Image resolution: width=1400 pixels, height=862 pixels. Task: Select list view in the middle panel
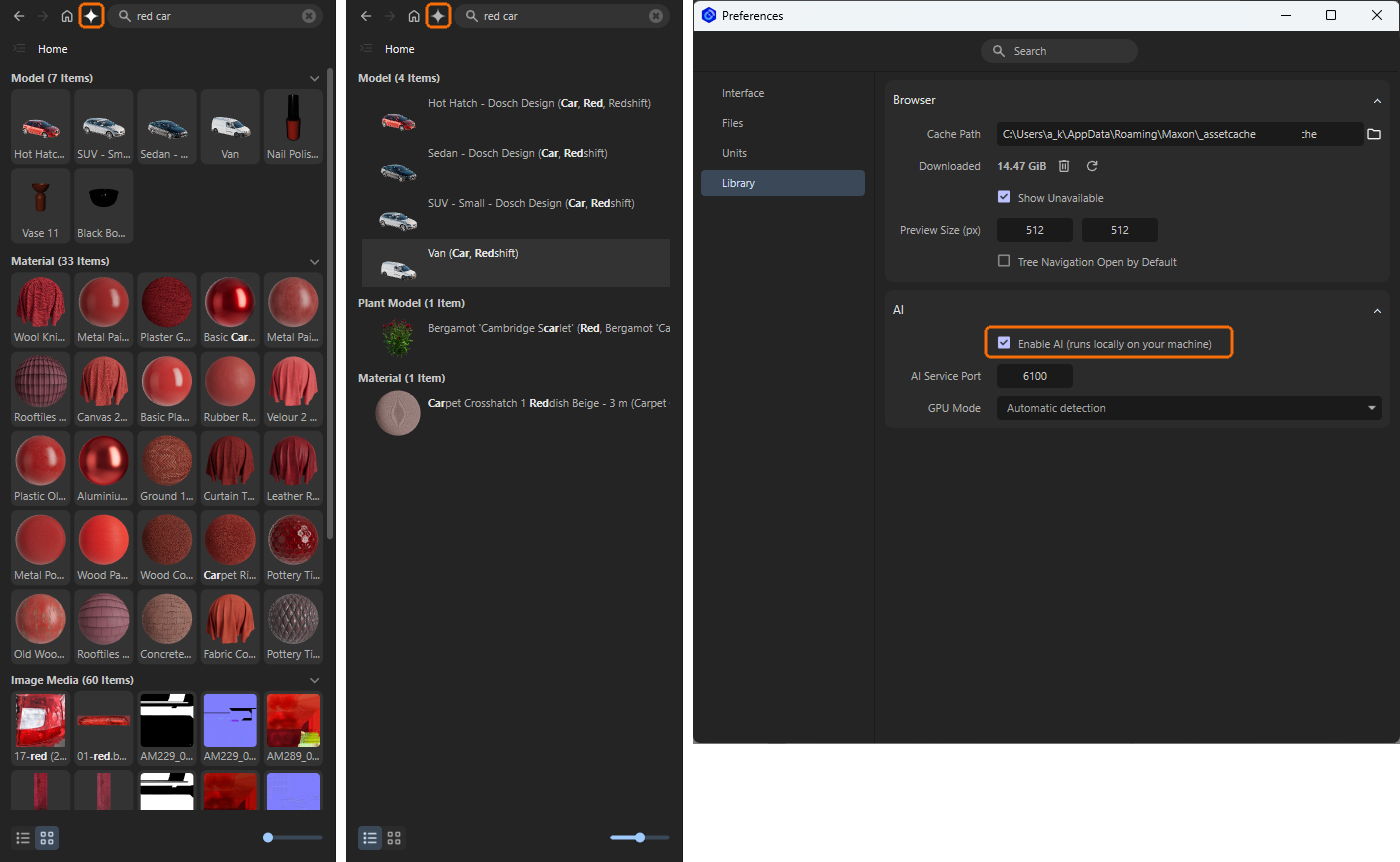pyautogui.click(x=370, y=838)
